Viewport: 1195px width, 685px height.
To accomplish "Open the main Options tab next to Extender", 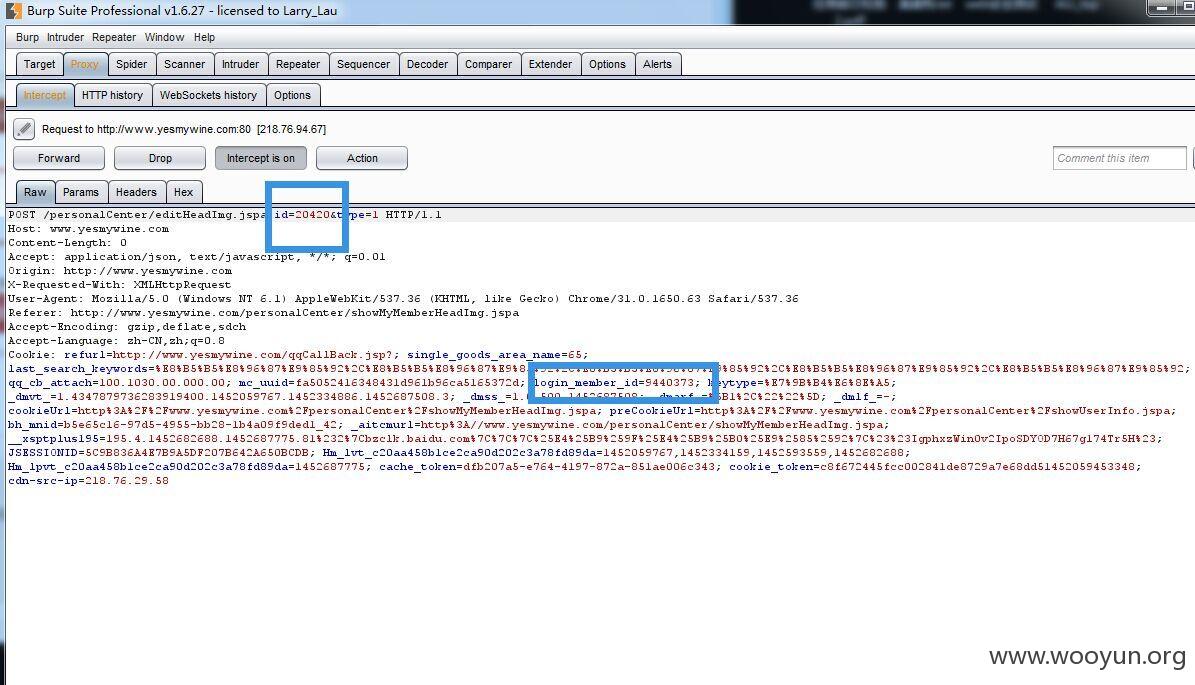I will pyautogui.click(x=607, y=64).
